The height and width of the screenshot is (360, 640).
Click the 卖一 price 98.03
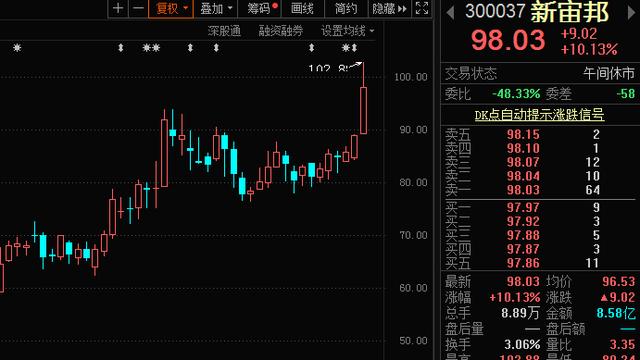pyautogui.click(x=523, y=190)
